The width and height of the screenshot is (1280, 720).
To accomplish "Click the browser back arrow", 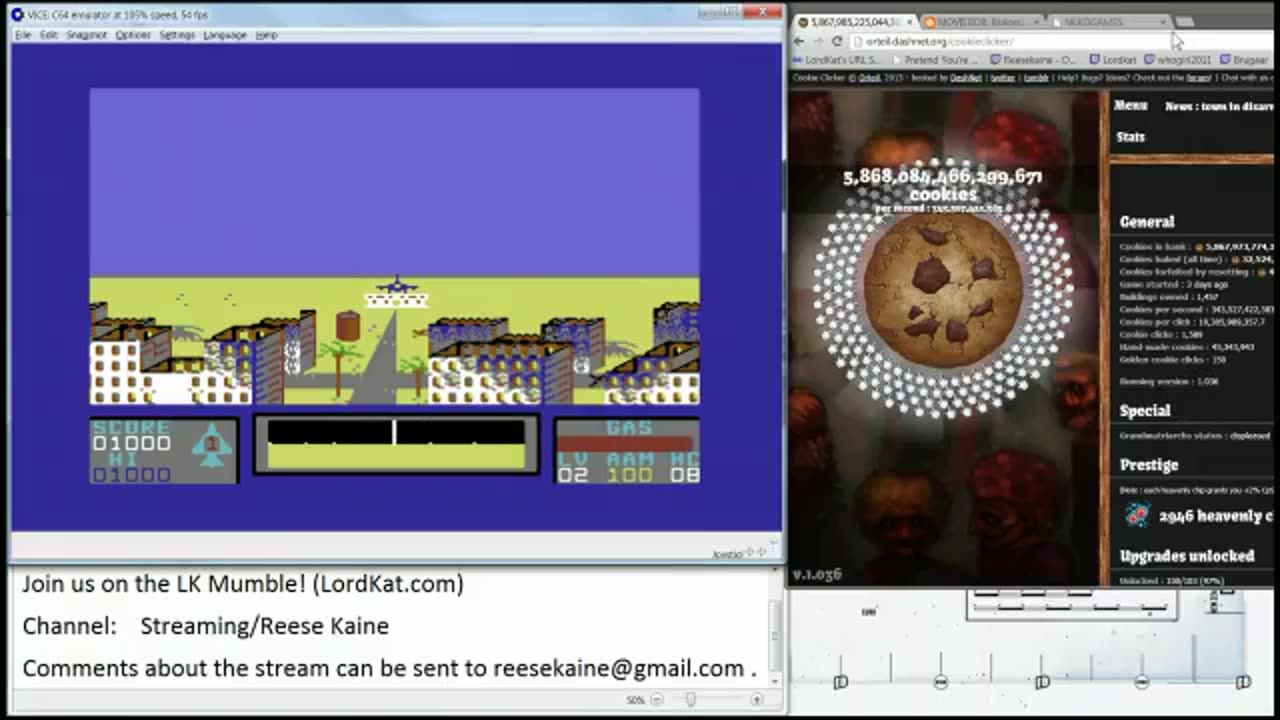I will (799, 41).
